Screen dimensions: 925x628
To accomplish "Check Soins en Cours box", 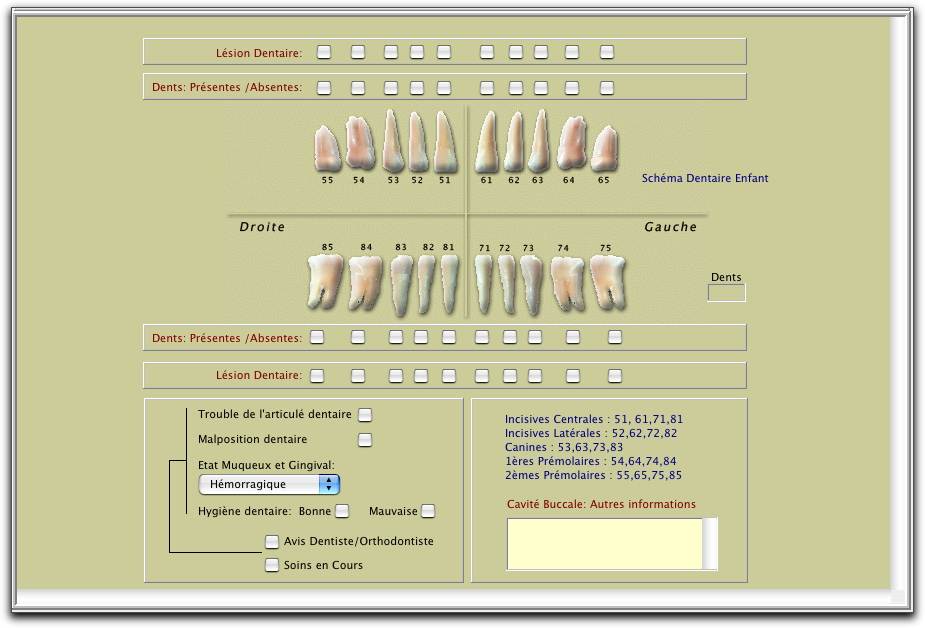I will tap(271, 565).
